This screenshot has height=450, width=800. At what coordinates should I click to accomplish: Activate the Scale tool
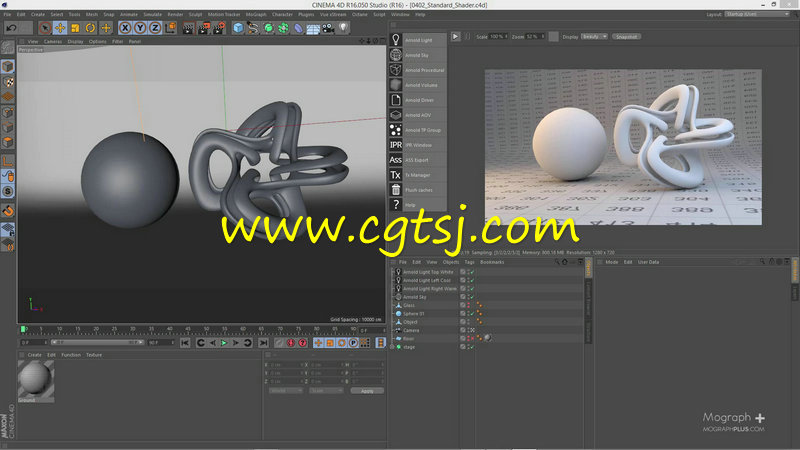75,28
